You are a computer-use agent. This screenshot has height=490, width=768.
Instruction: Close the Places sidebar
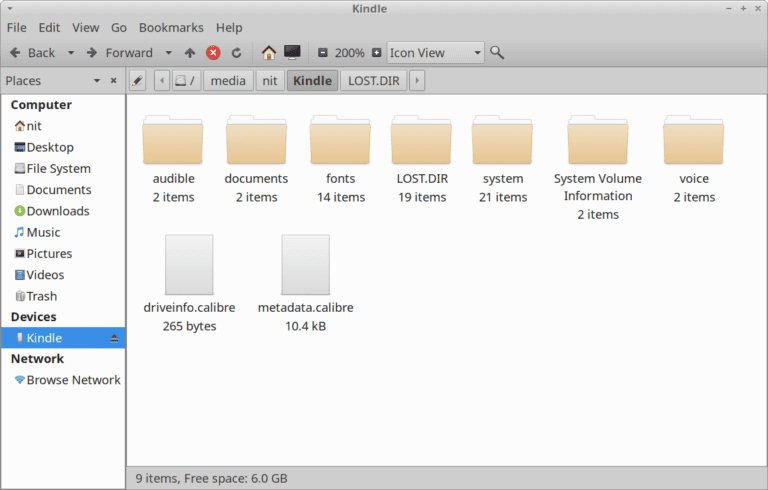(x=114, y=81)
